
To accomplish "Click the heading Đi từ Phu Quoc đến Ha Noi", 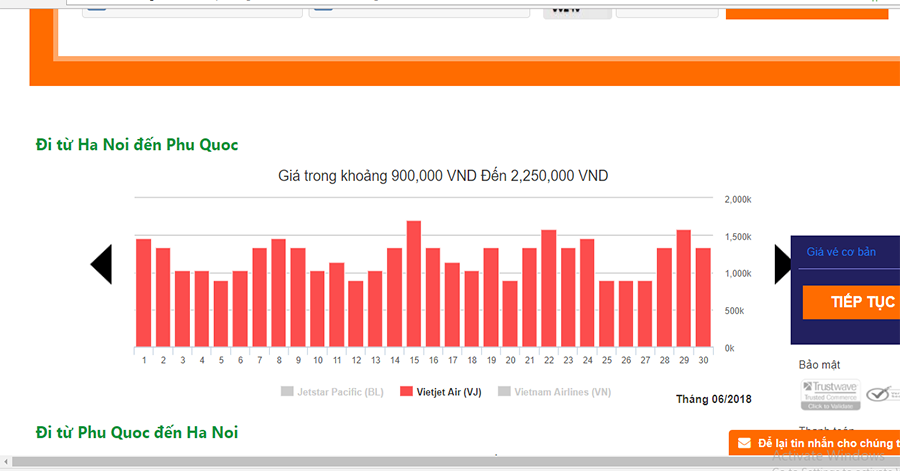I will coord(137,432).
